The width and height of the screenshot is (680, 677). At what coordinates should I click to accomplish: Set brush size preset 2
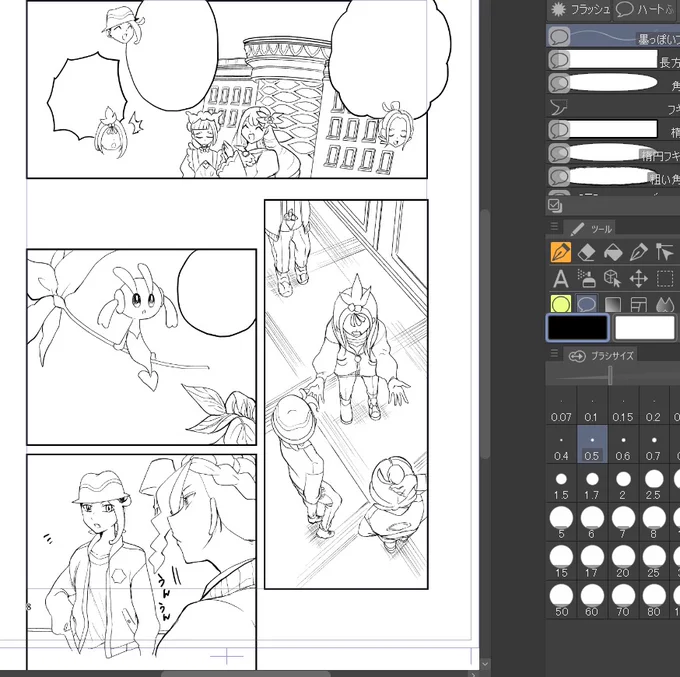coord(623,484)
